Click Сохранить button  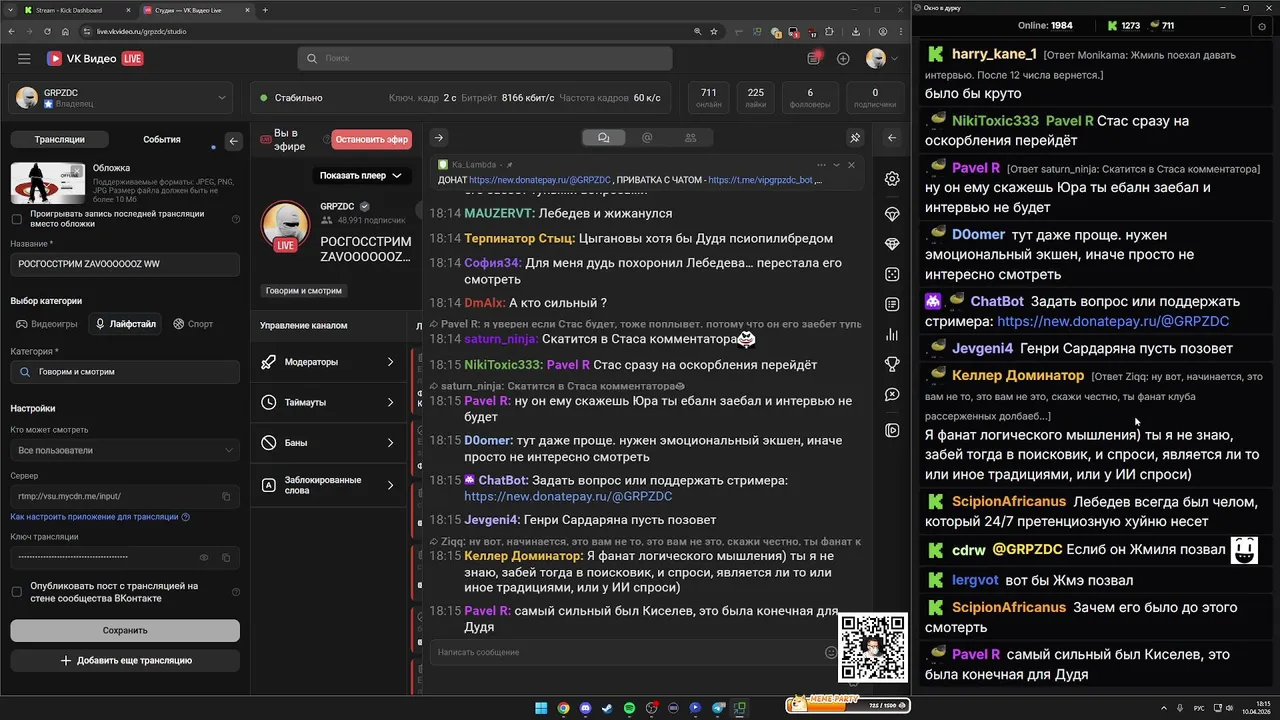pyautogui.click(x=125, y=630)
